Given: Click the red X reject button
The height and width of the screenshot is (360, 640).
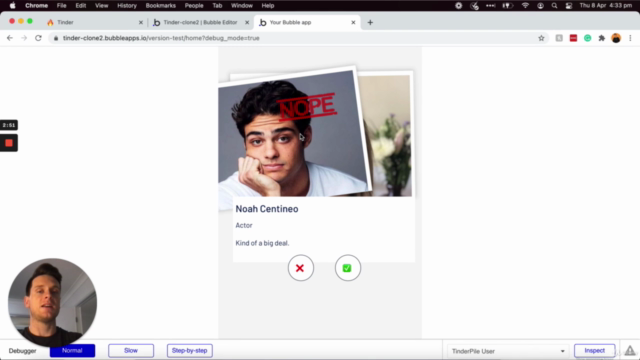Looking at the screenshot, I should pos(300,268).
